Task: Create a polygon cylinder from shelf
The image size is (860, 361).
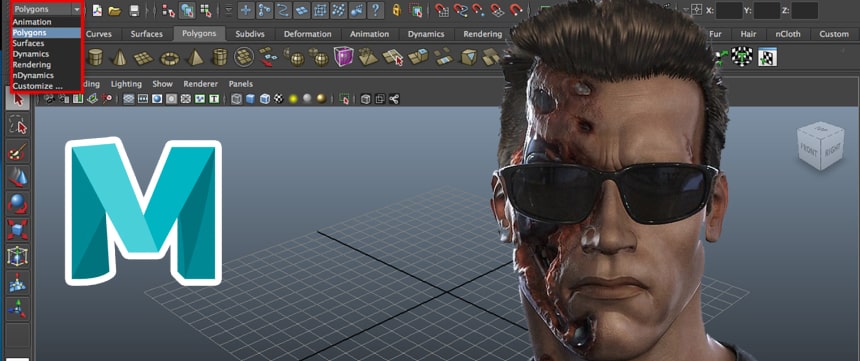Action: point(95,57)
